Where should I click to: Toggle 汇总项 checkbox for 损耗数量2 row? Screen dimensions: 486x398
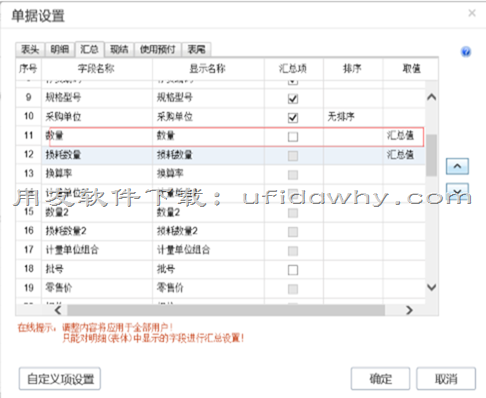tap(293, 232)
